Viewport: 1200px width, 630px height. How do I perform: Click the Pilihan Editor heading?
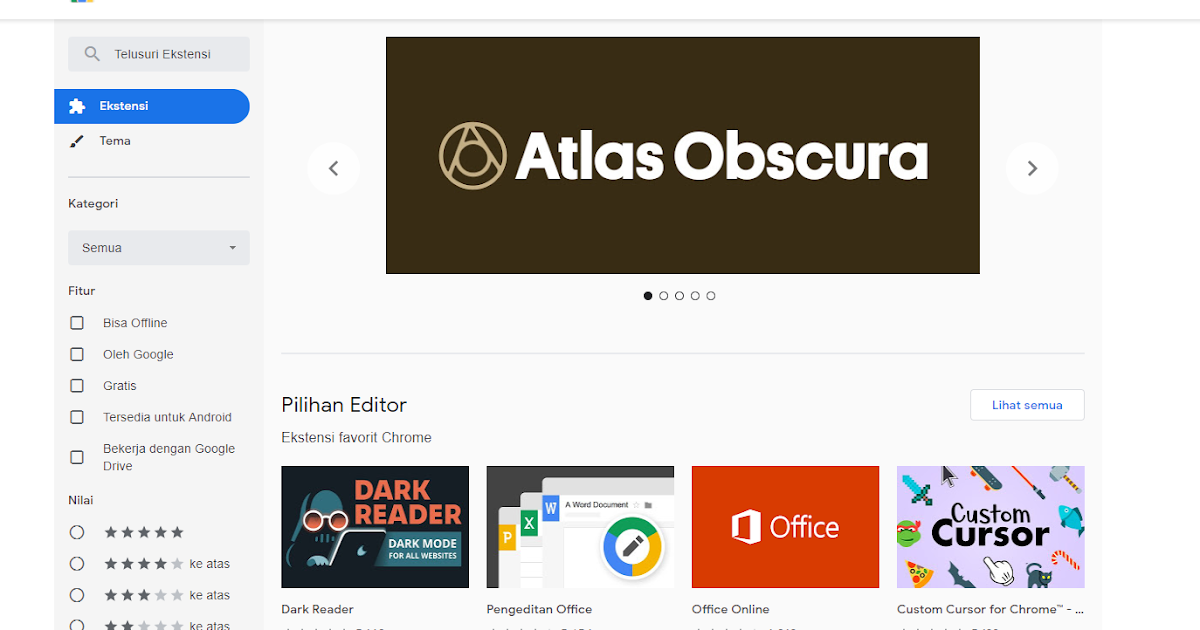click(344, 405)
